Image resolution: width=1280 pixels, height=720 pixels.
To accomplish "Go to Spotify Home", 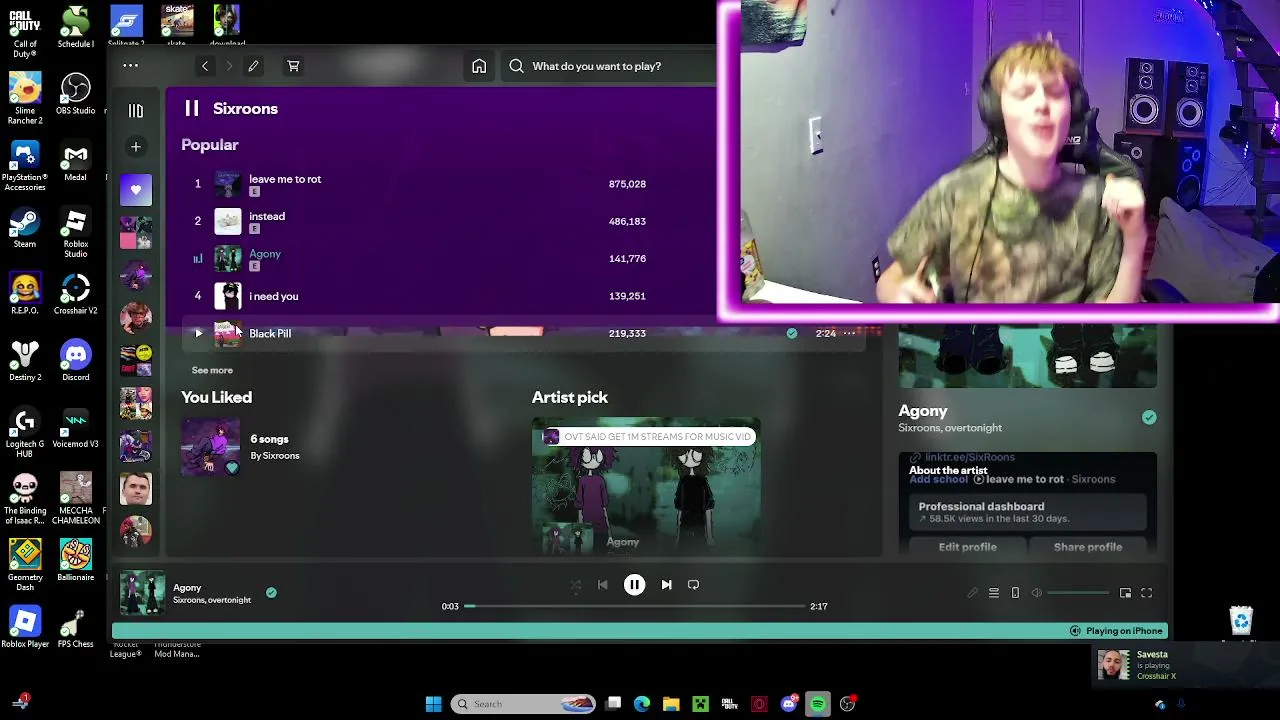I will (479, 66).
